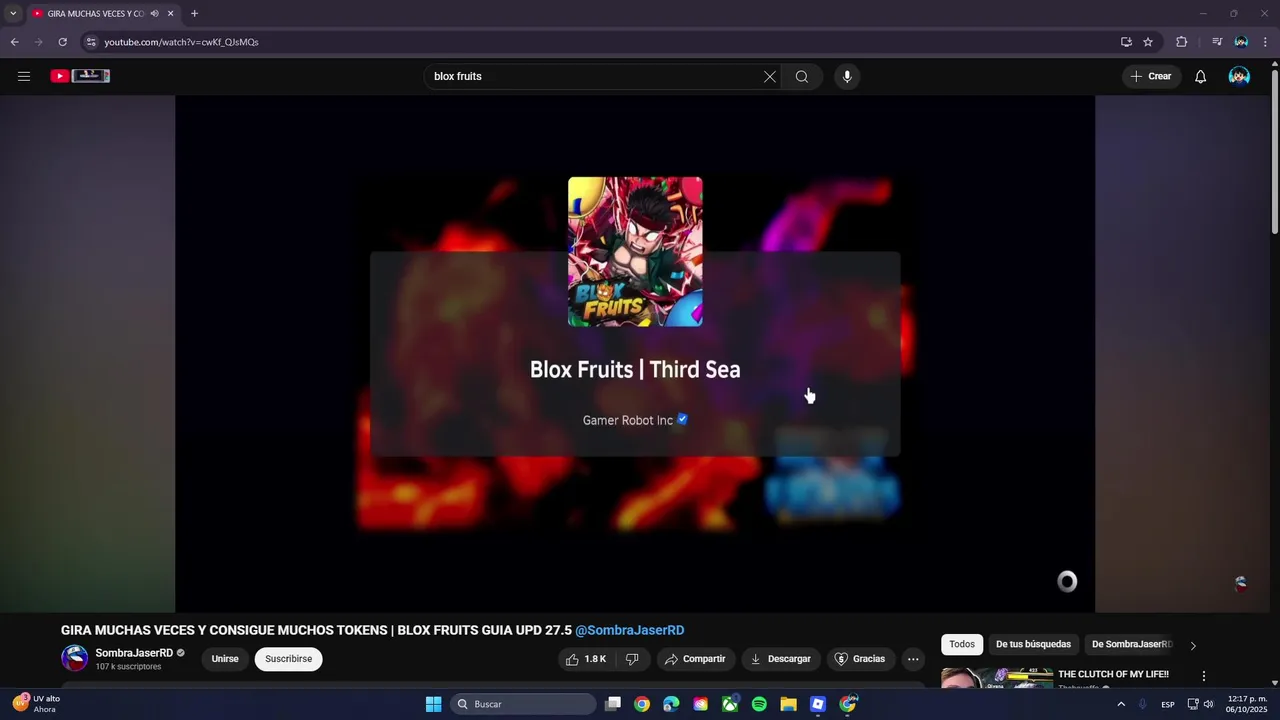
Task: Select the 'De SombraJaserRD' chip
Action: 1131,645
